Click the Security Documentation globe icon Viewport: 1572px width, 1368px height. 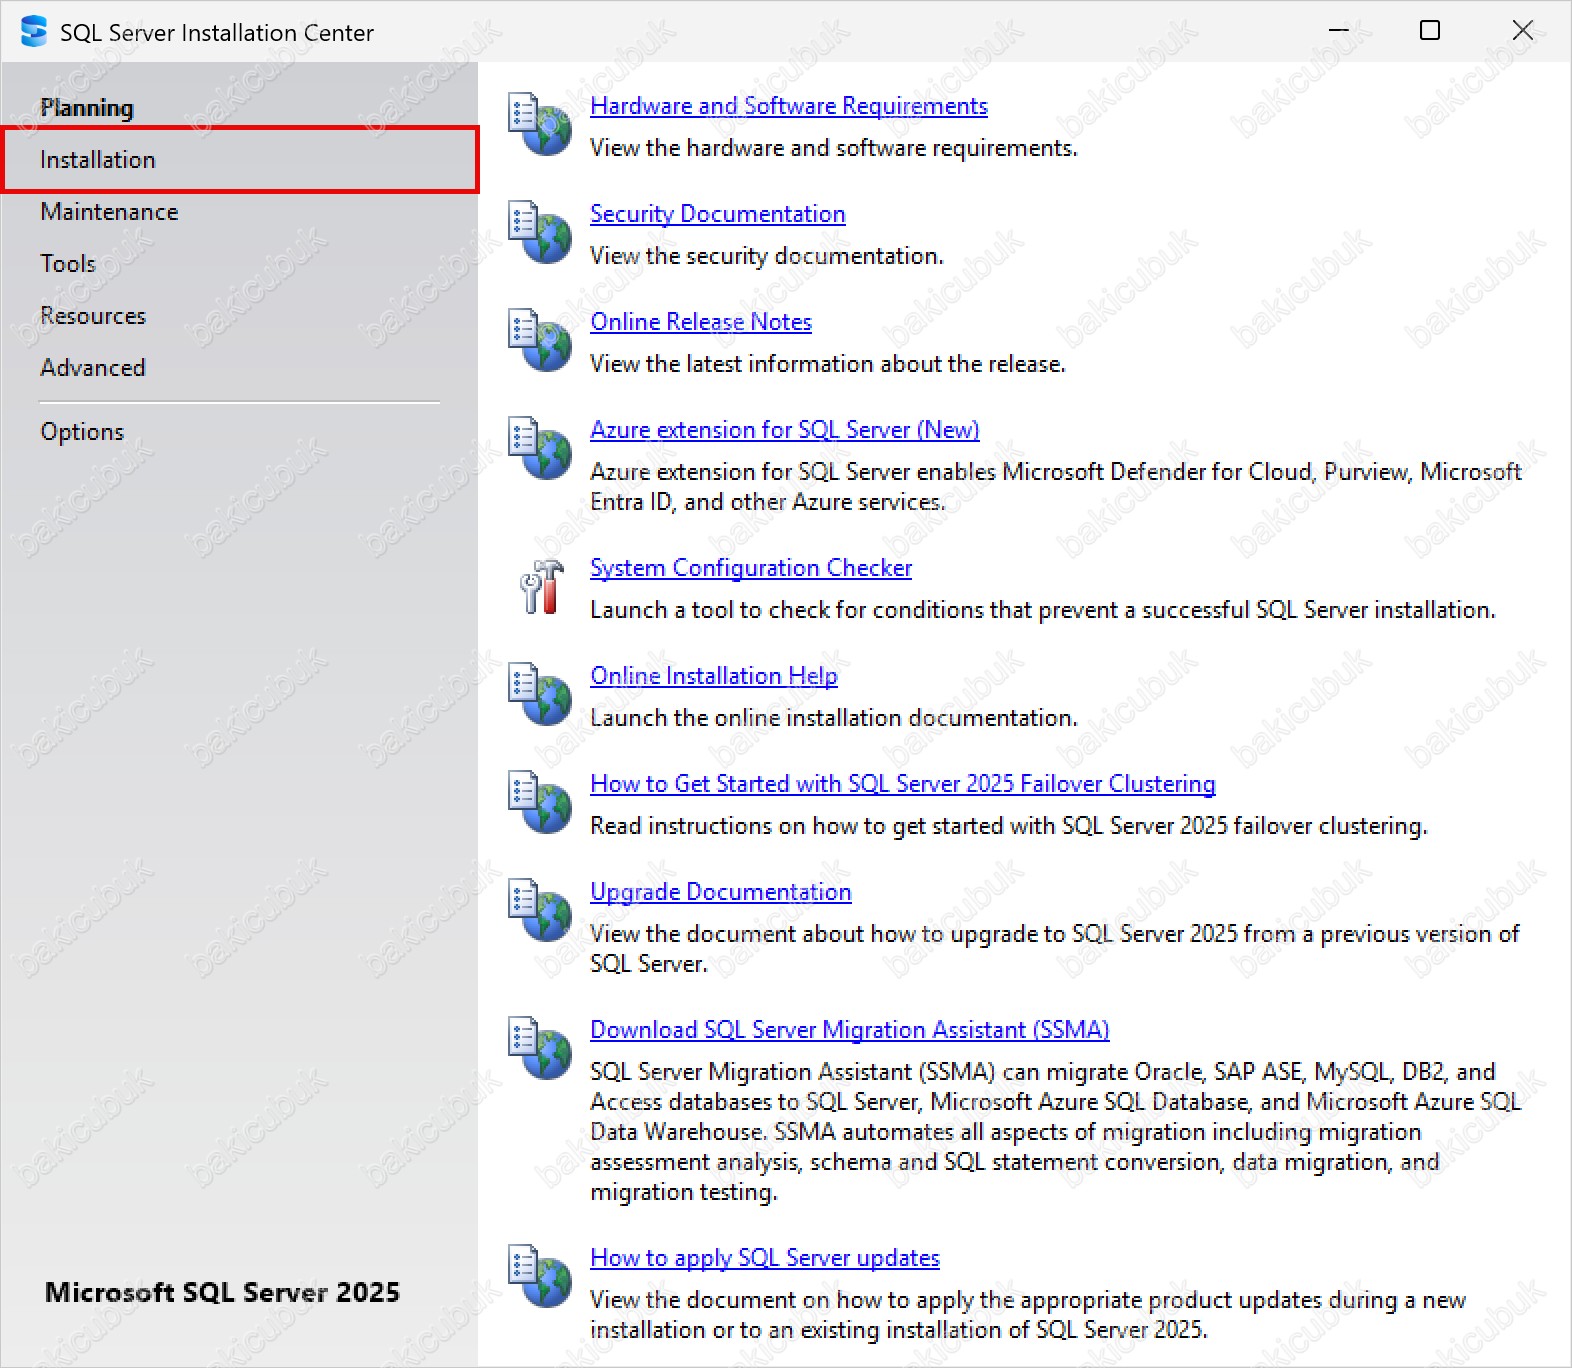tap(540, 233)
